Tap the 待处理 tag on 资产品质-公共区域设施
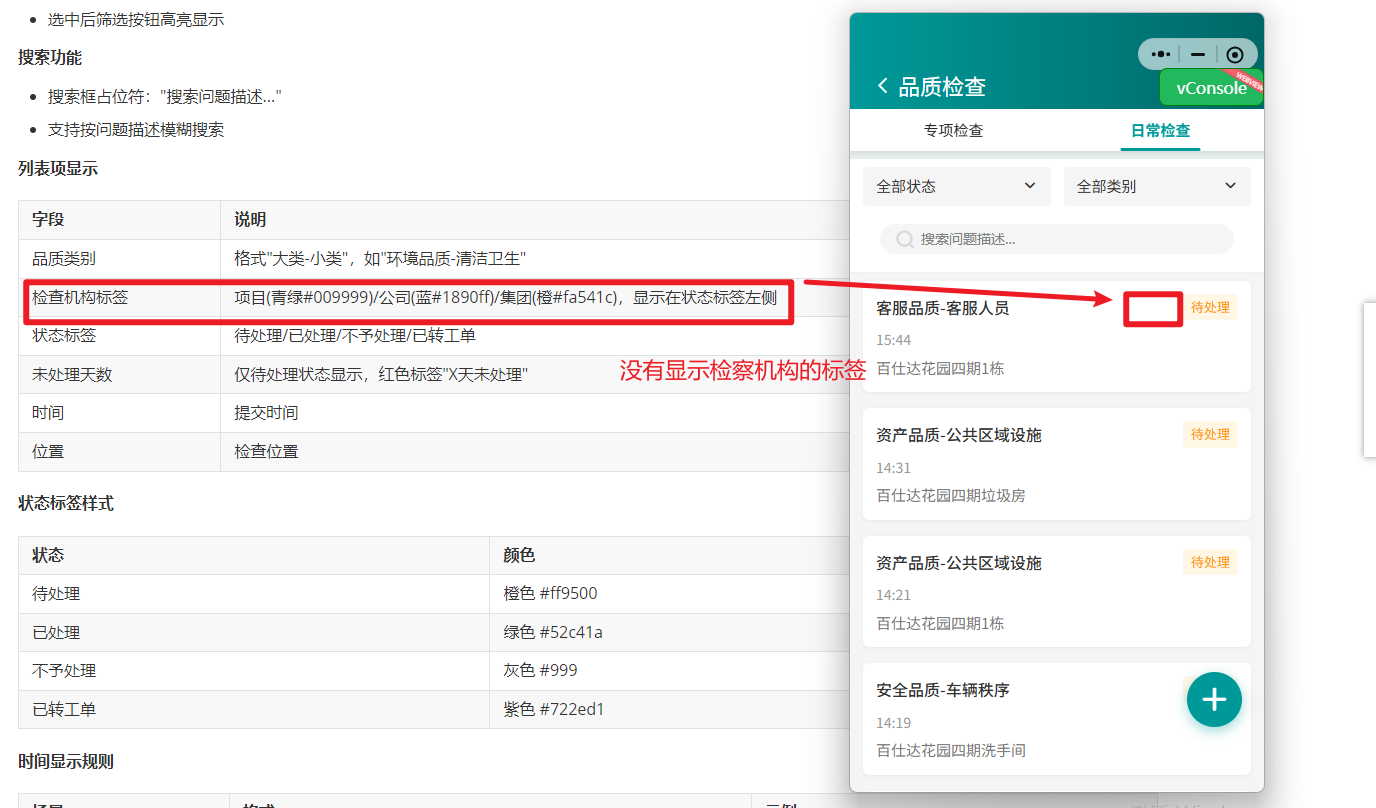Screen dimensions: 1376x808 [x=1210, y=434]
